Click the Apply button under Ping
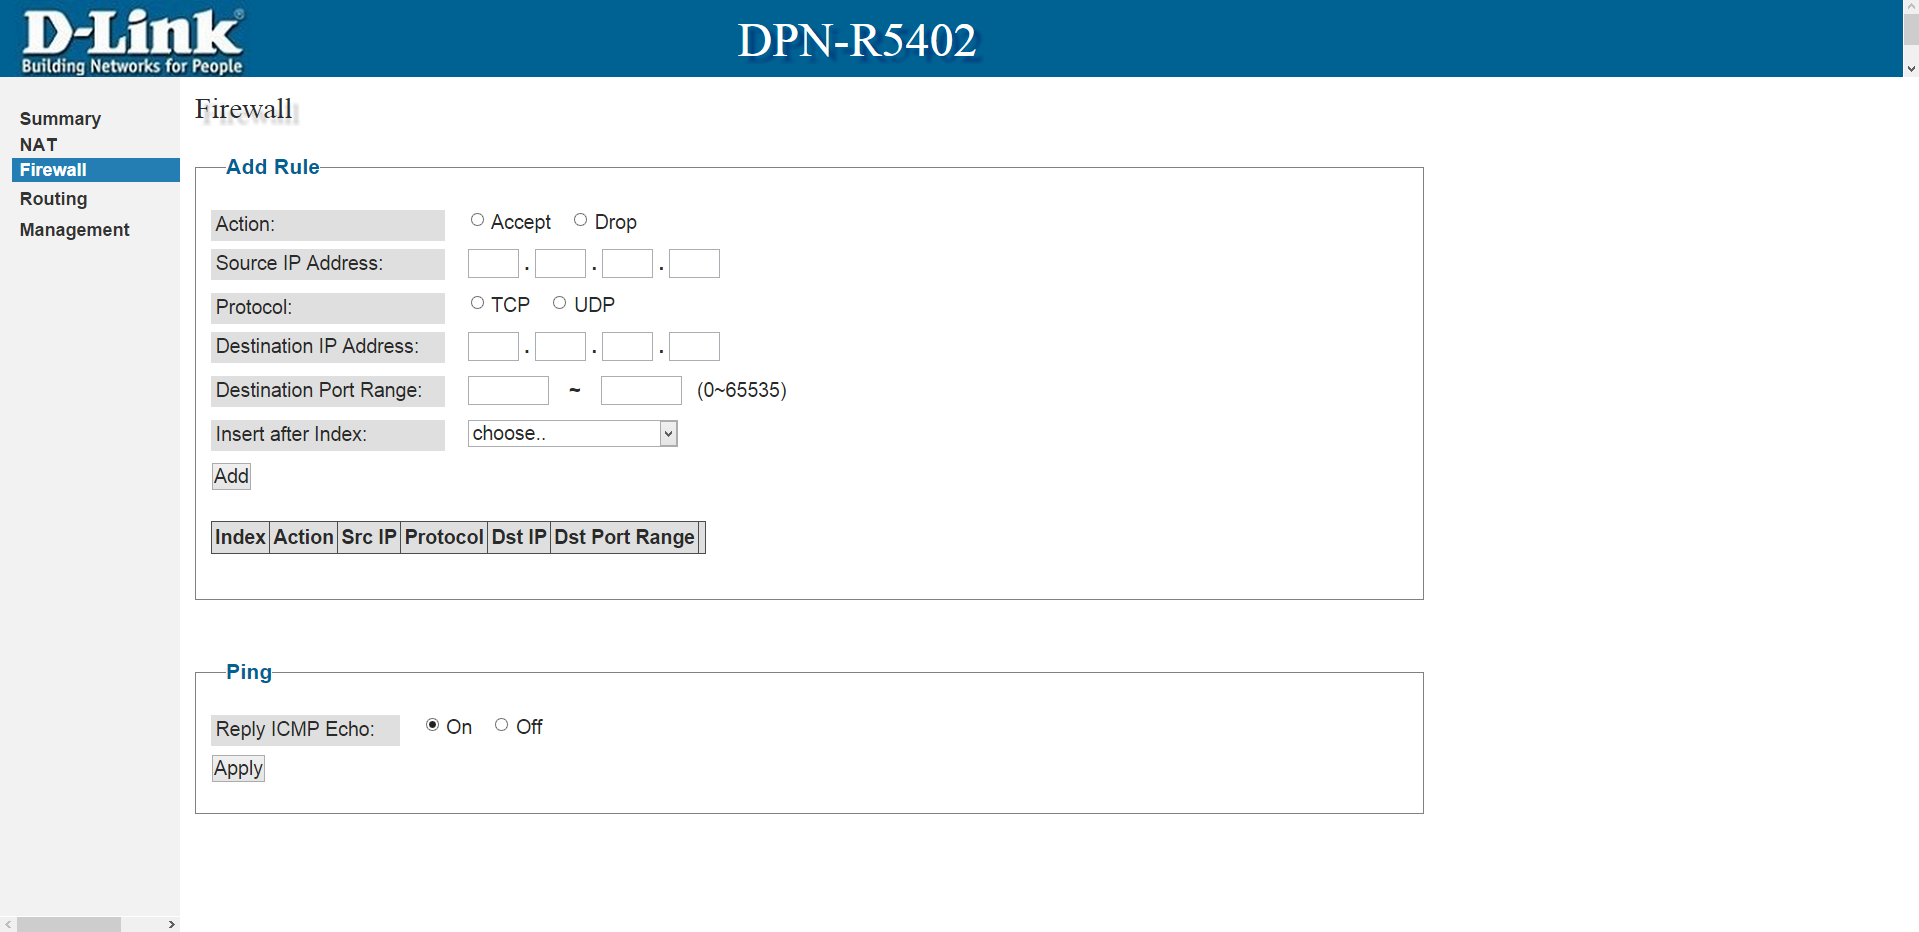The height and width of the screenshot is (932, 1919). [238, 768]
